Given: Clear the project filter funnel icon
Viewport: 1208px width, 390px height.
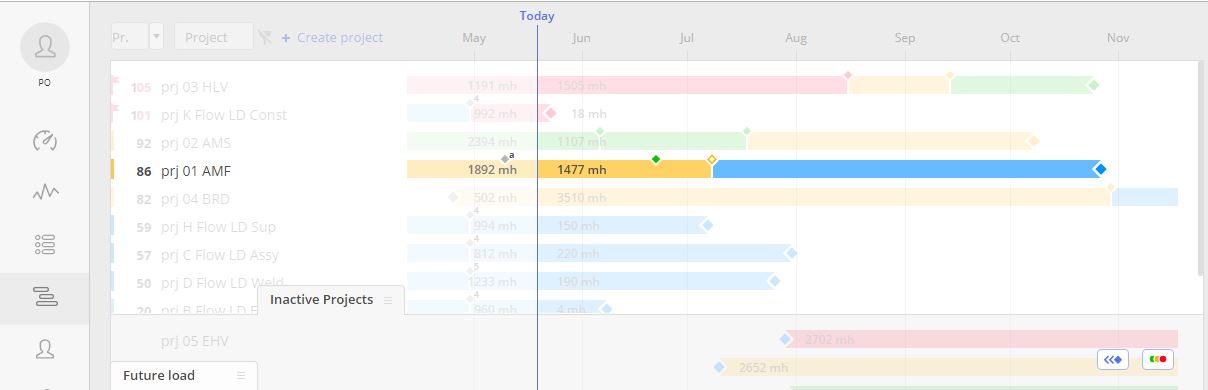Looking at the screenshot, I should pos(264,38).
